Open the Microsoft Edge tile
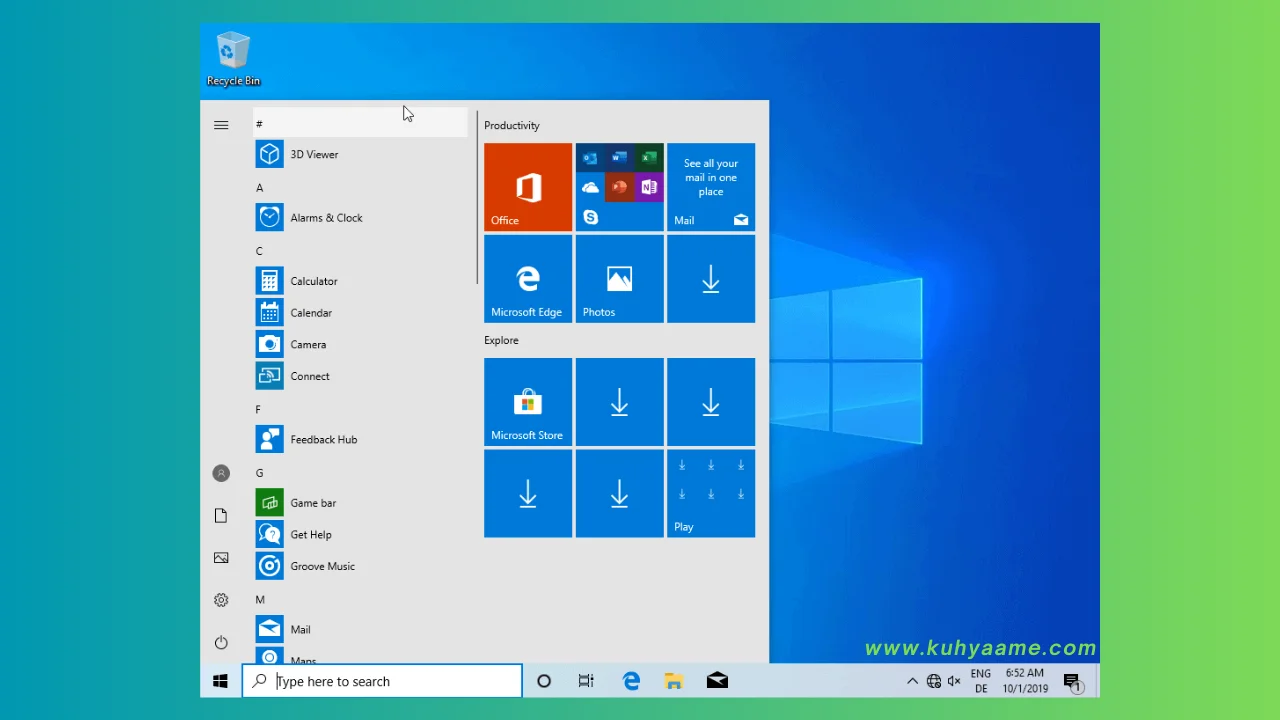Image resolution: width=1280 pixels, height=720 pixels. [528, 279]
